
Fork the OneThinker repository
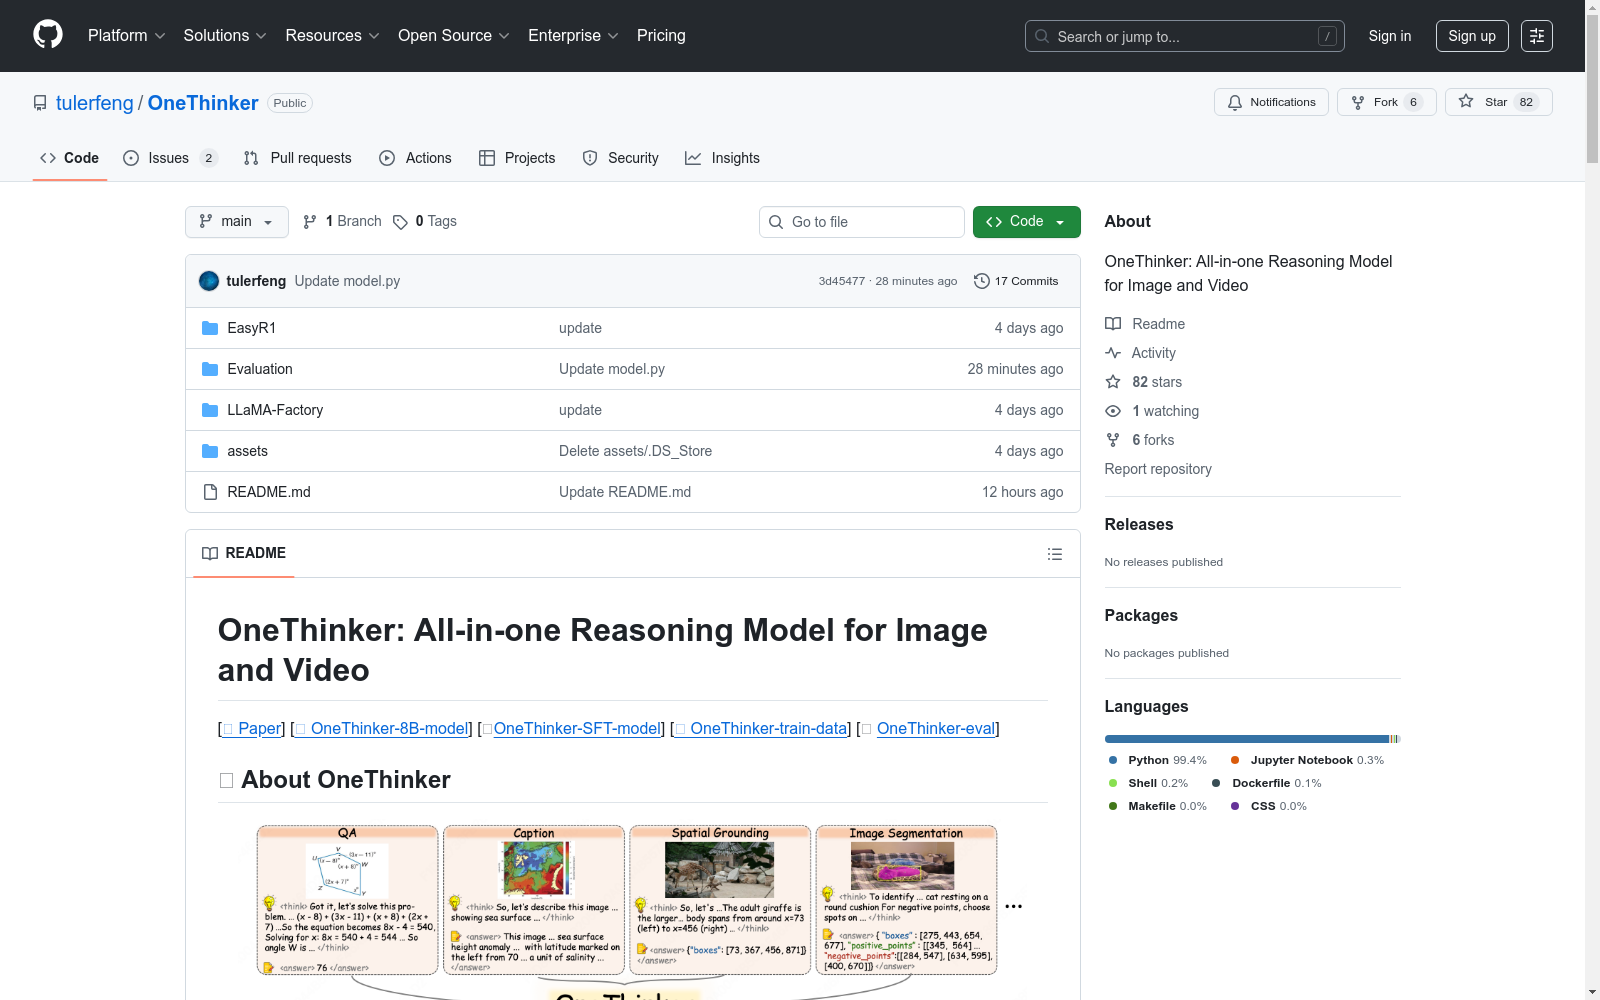[x=1387, y=102]
